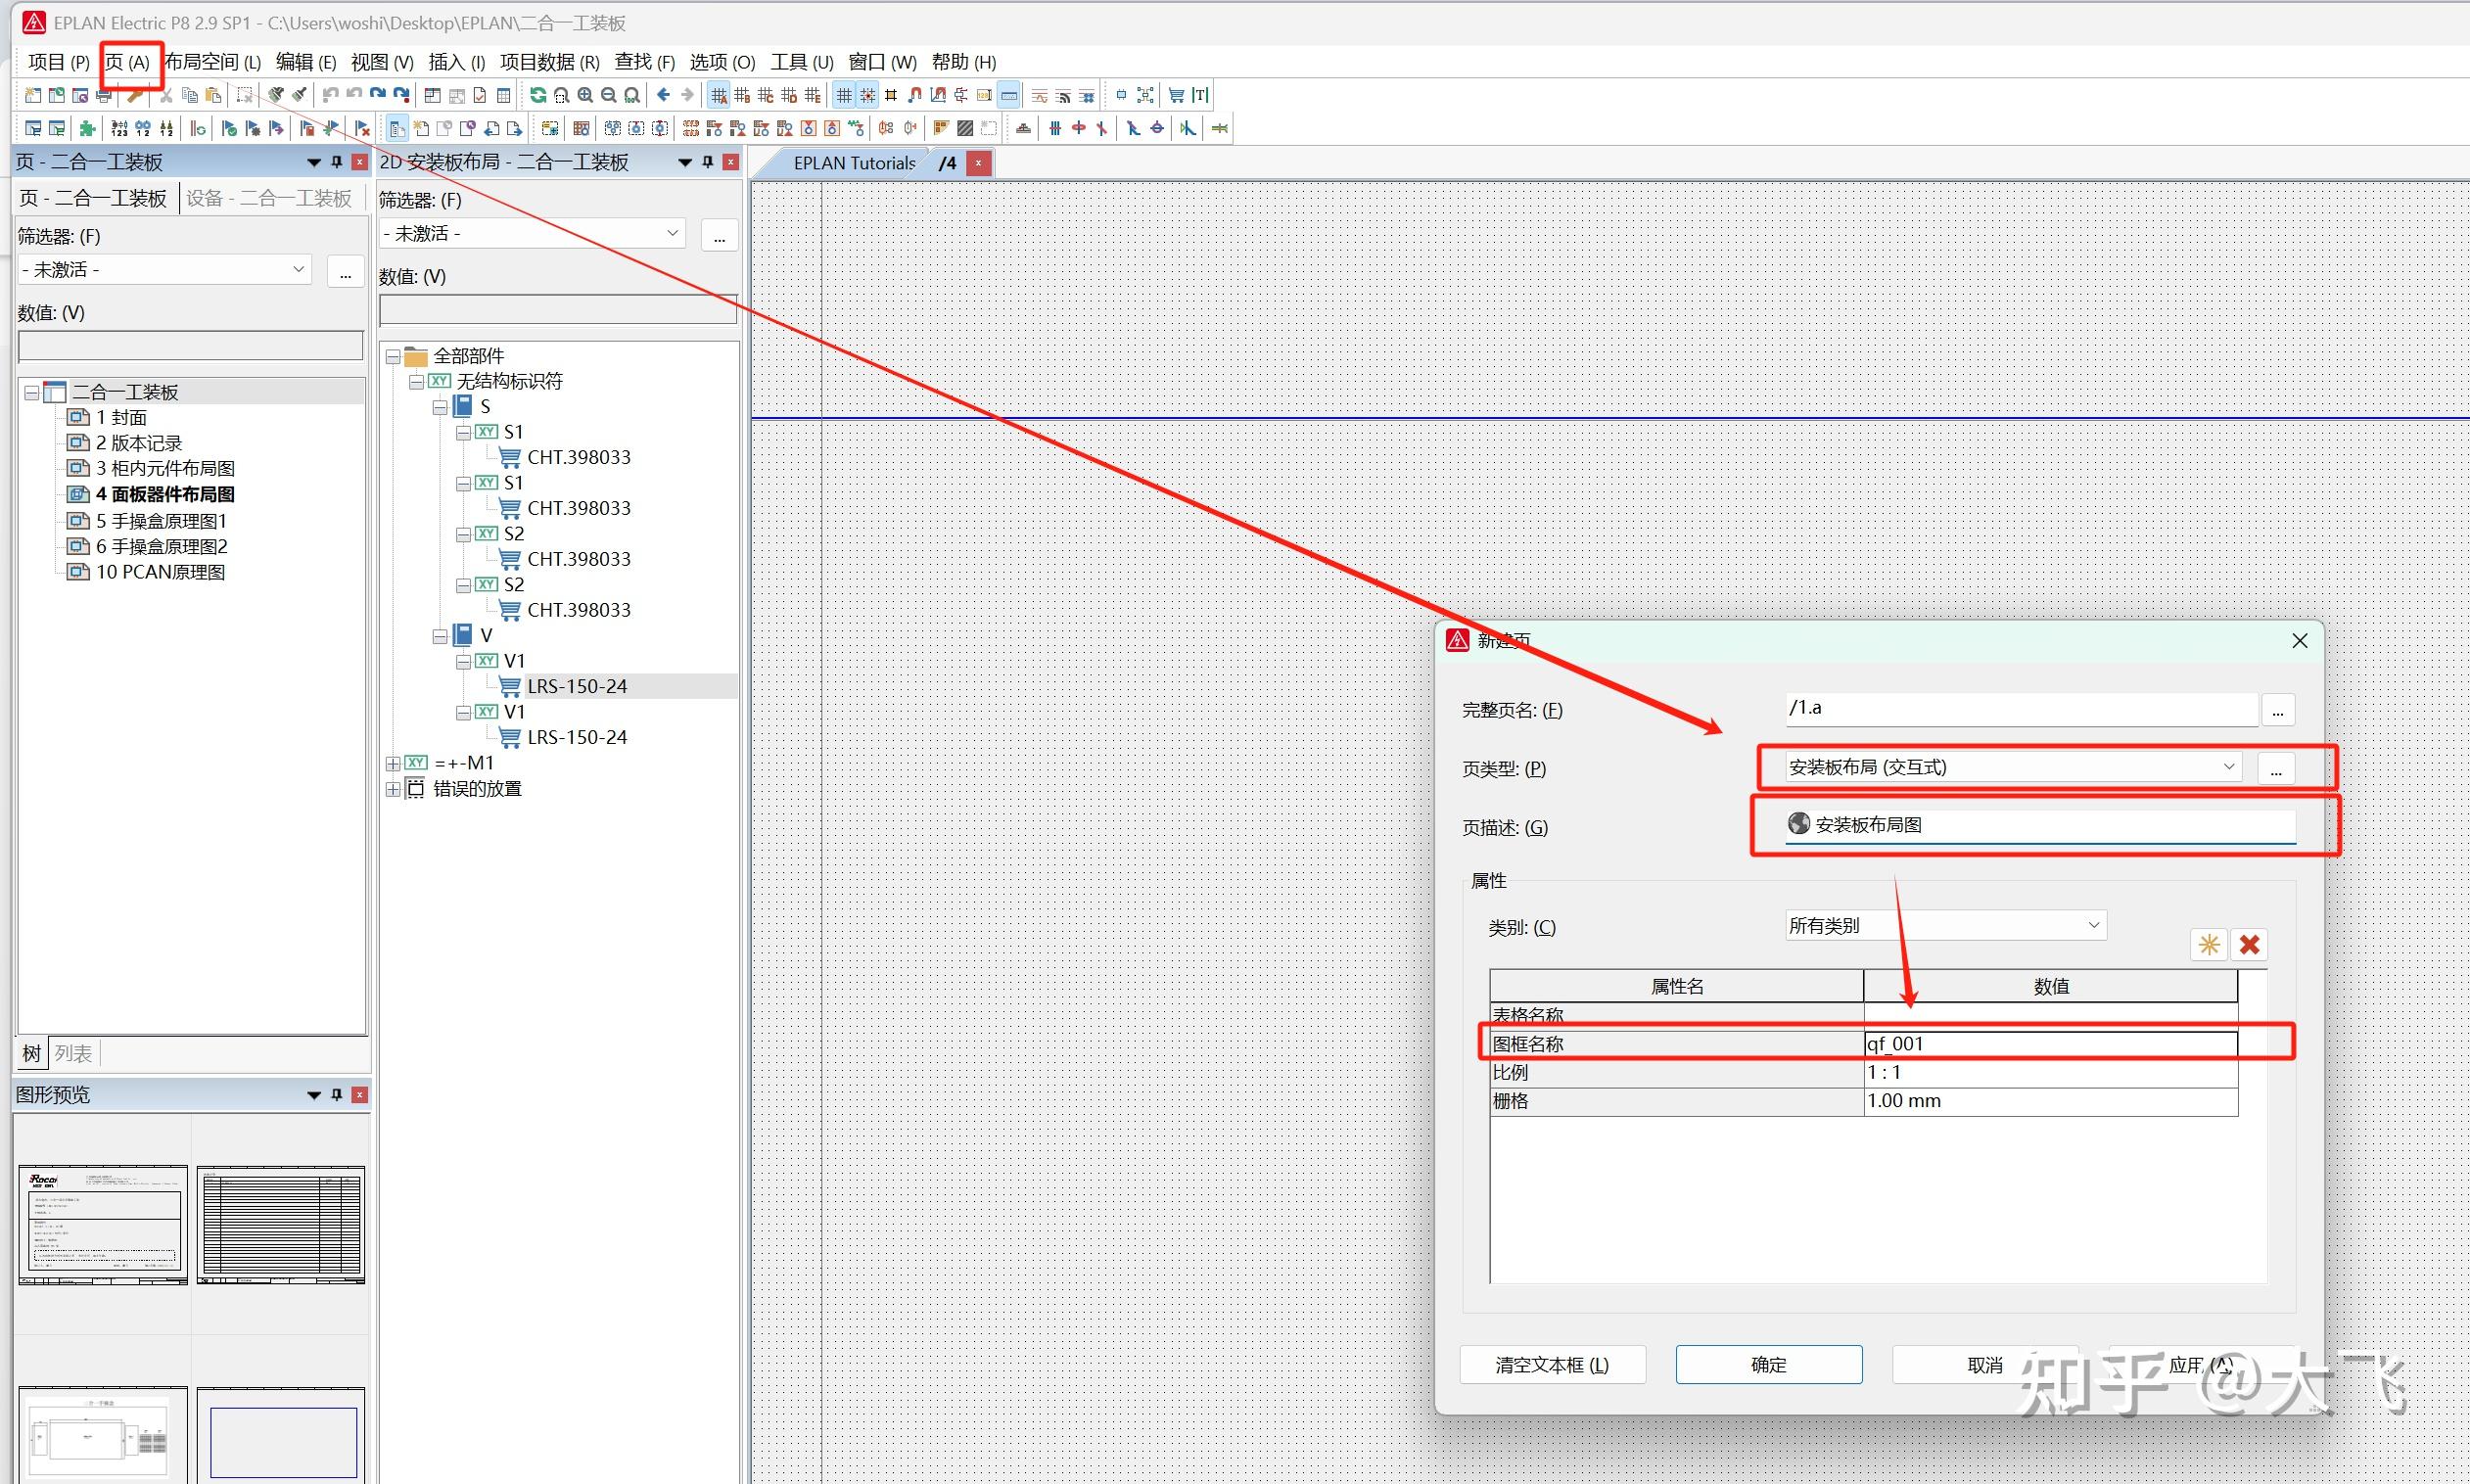
Task: Click the blue redo arrow icon
Action: coord(378,95)
